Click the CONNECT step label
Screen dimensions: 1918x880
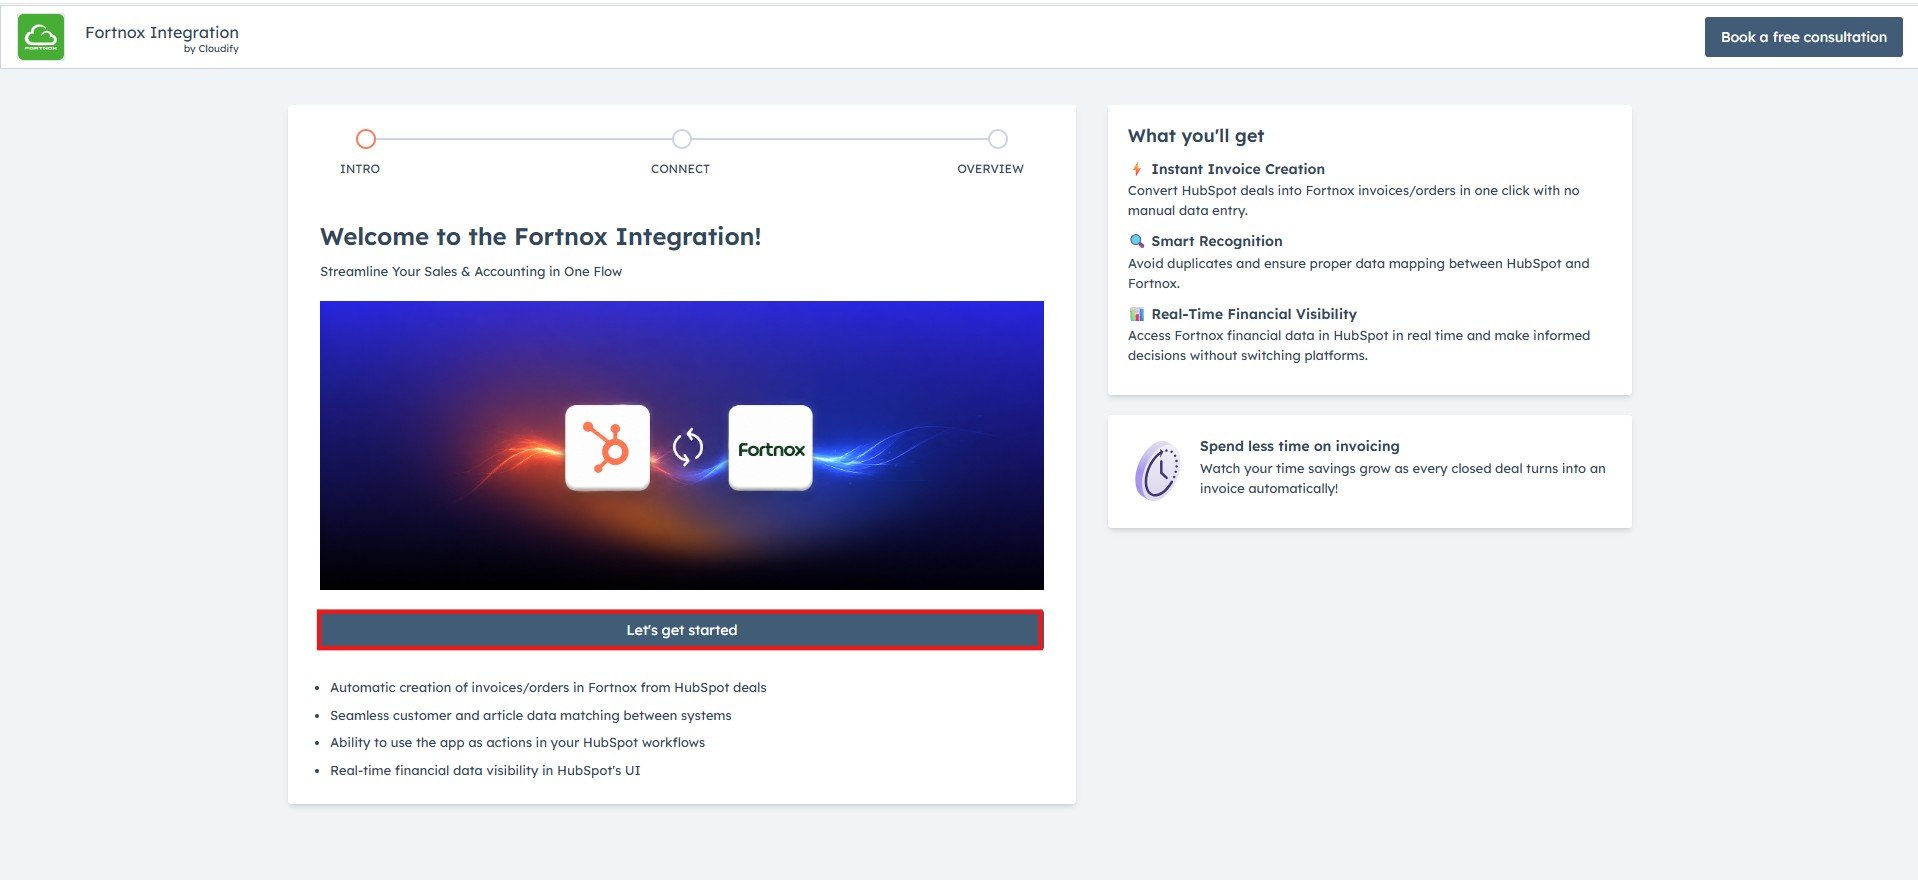click(x=680, y=169)
